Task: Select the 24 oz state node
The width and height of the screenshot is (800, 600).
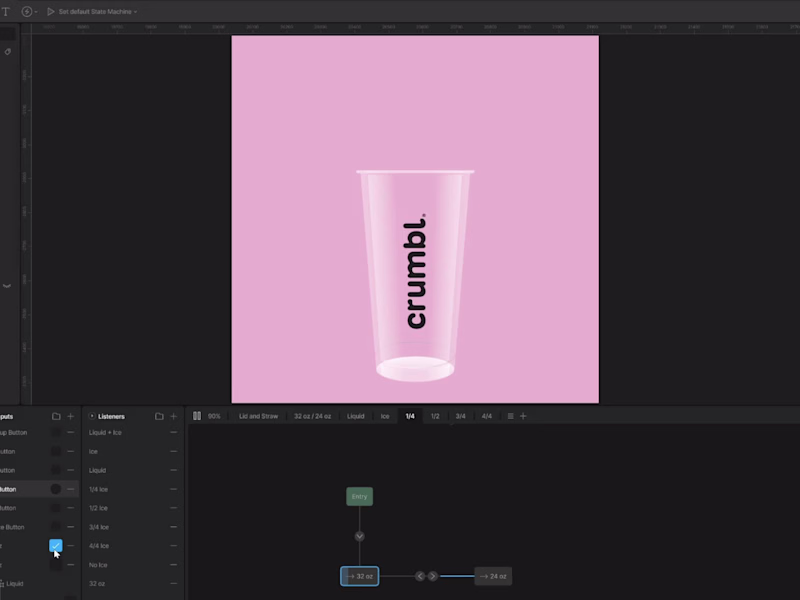Action: point(492,576)
